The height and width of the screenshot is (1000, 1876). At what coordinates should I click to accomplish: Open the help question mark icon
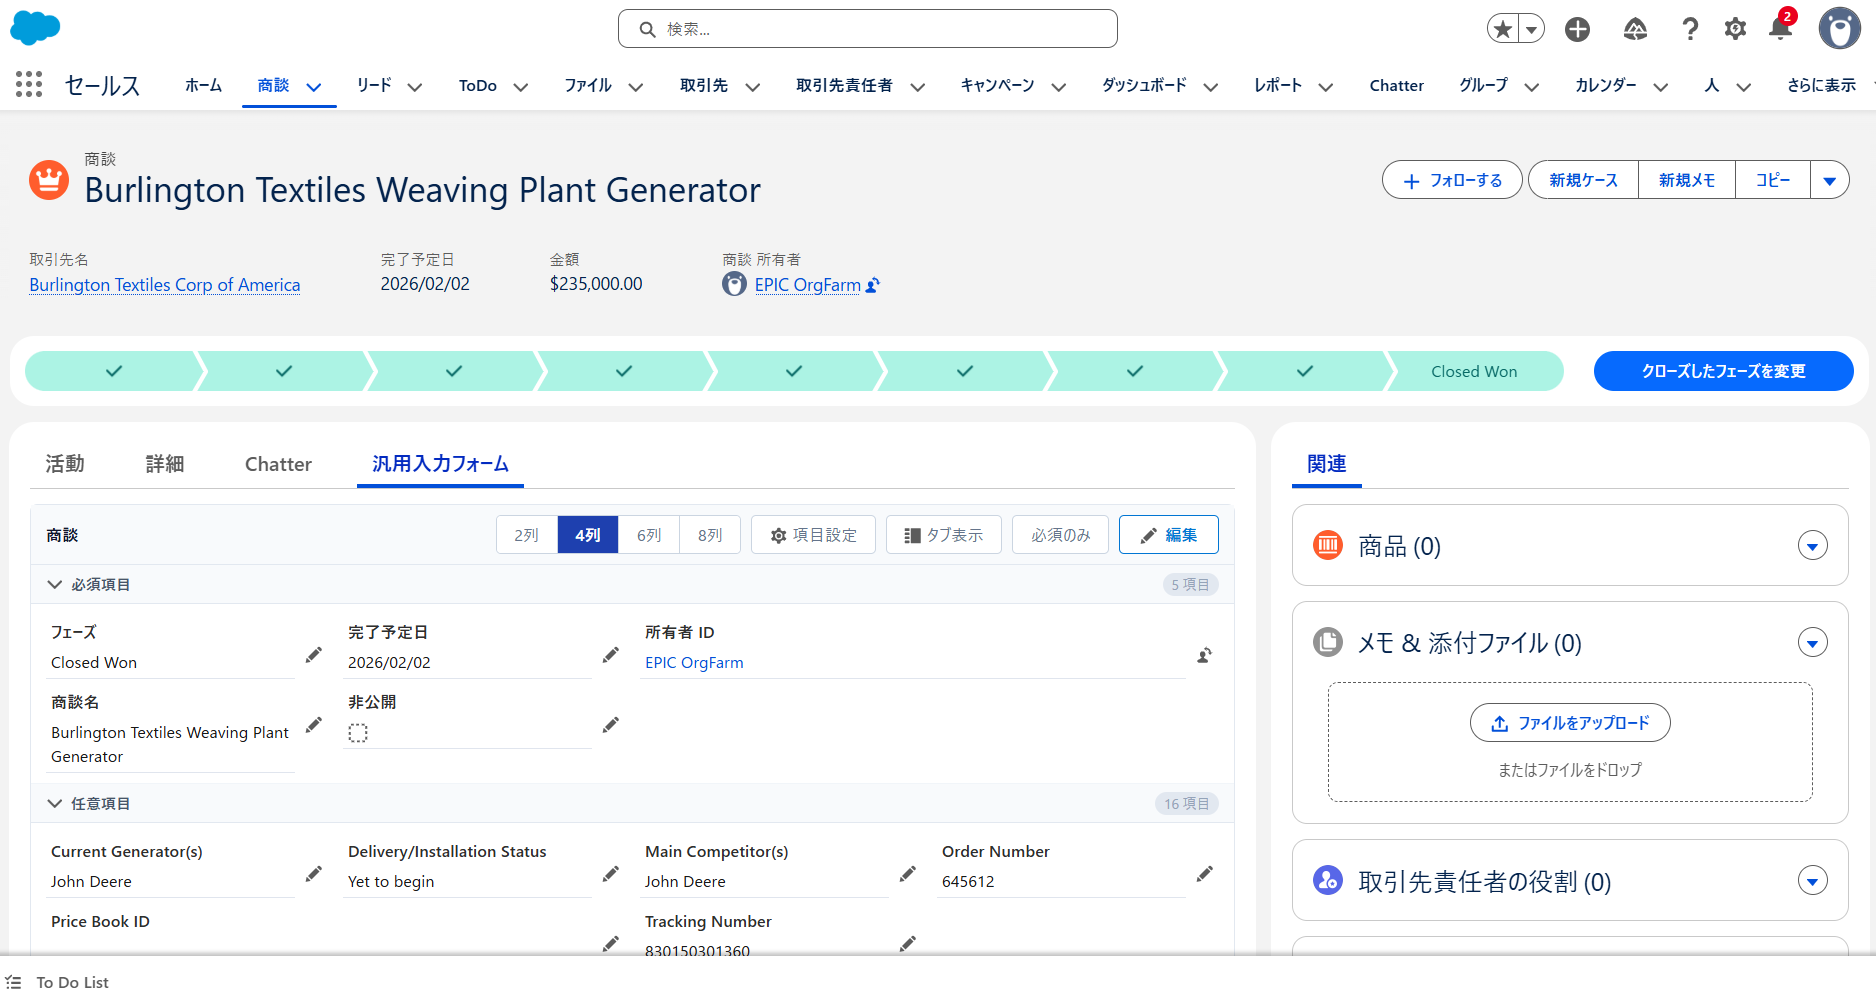1689,29
